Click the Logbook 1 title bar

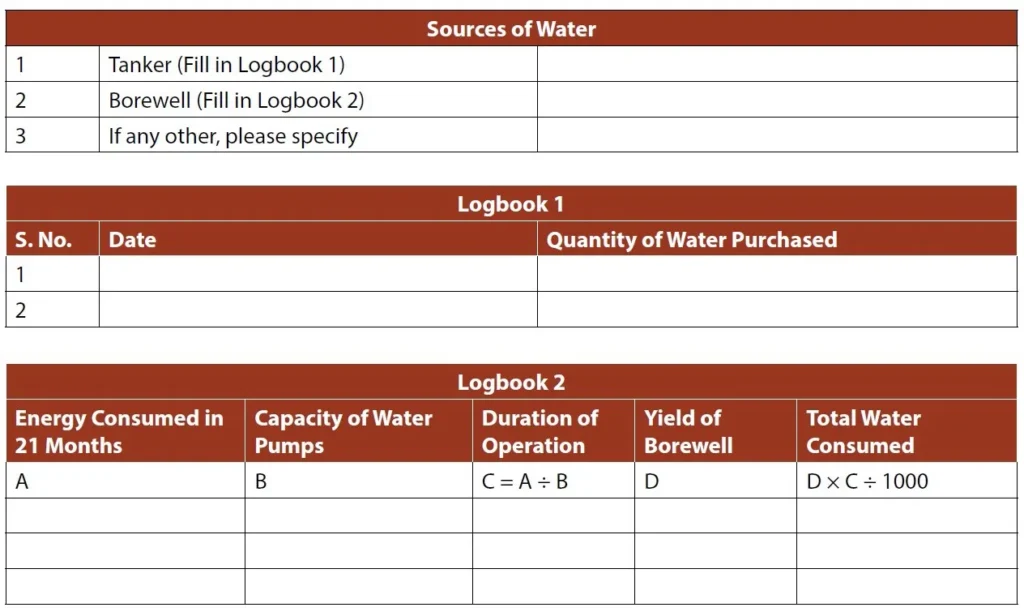click(511, 204)
